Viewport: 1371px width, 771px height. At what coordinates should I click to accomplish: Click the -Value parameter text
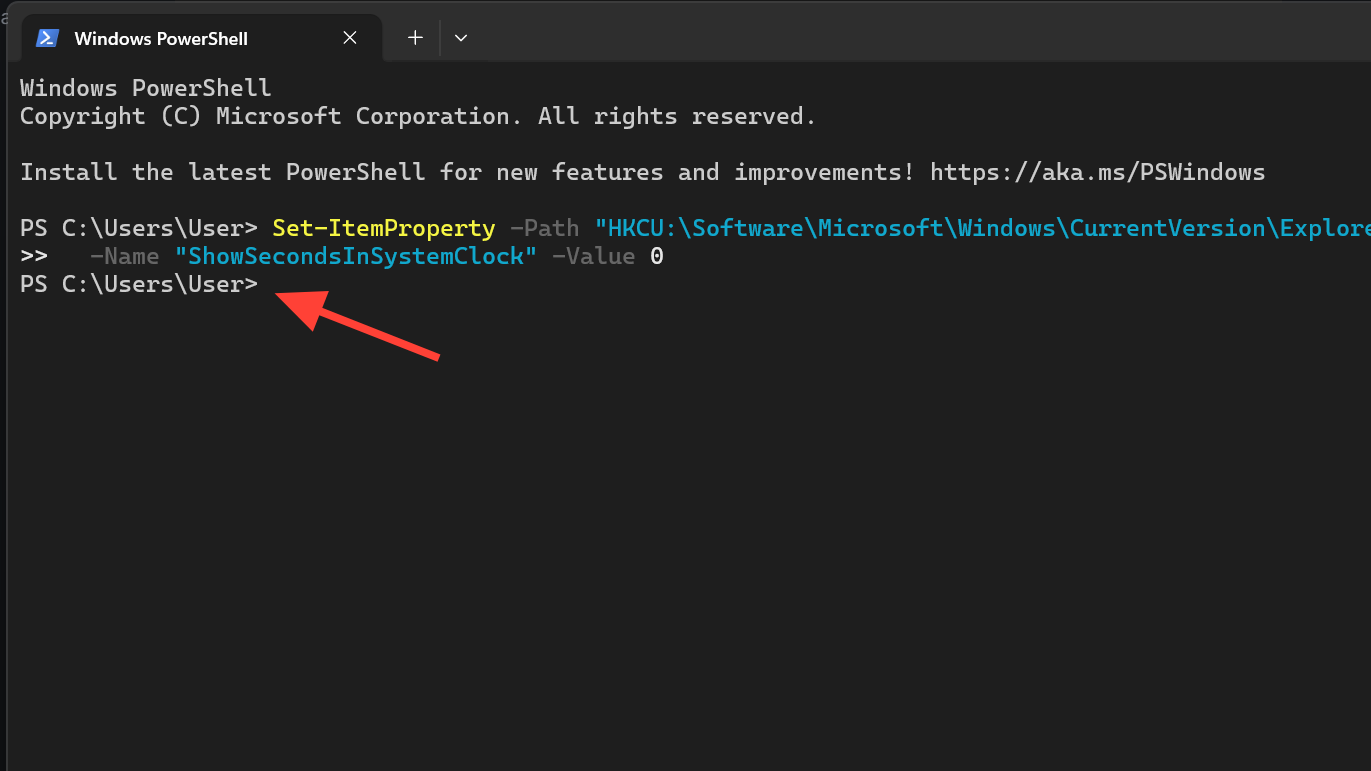click(593, 257)
